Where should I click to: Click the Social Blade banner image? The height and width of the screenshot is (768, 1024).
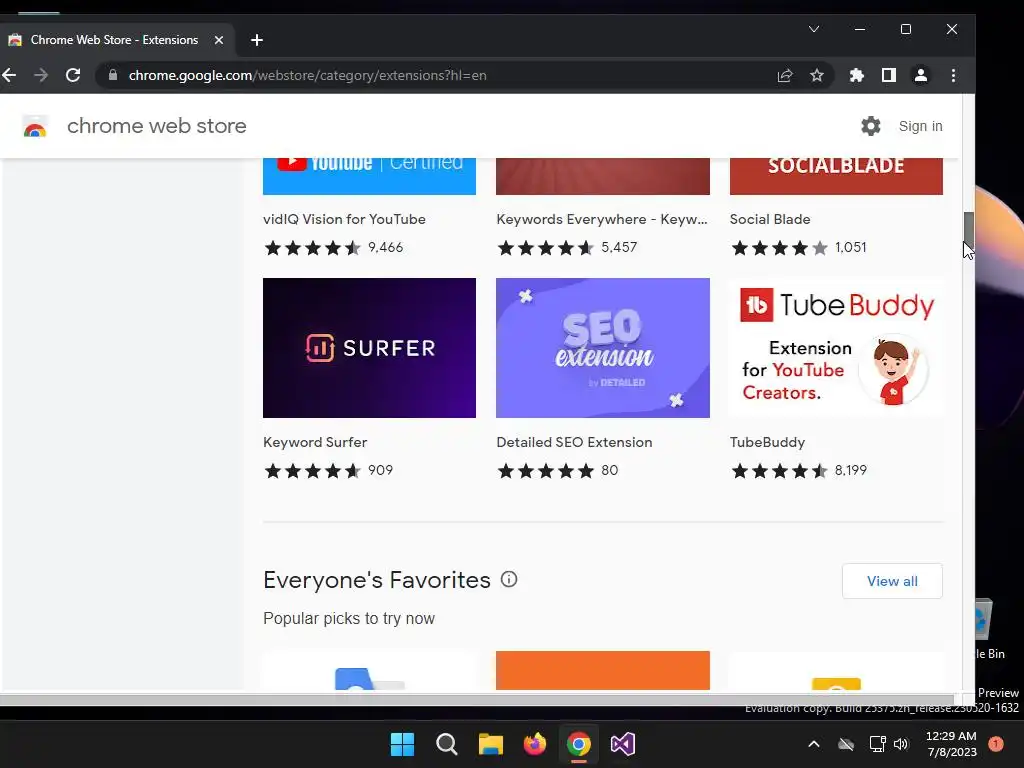(x=836, y=176)
